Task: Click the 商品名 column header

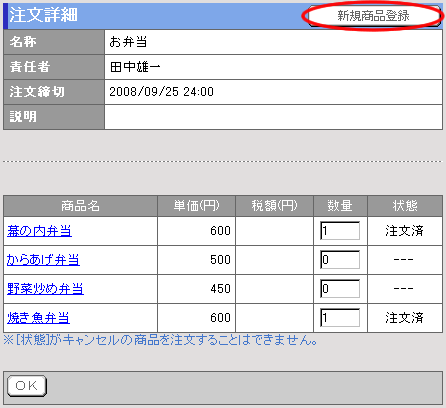Action: (x=80, y=206)
